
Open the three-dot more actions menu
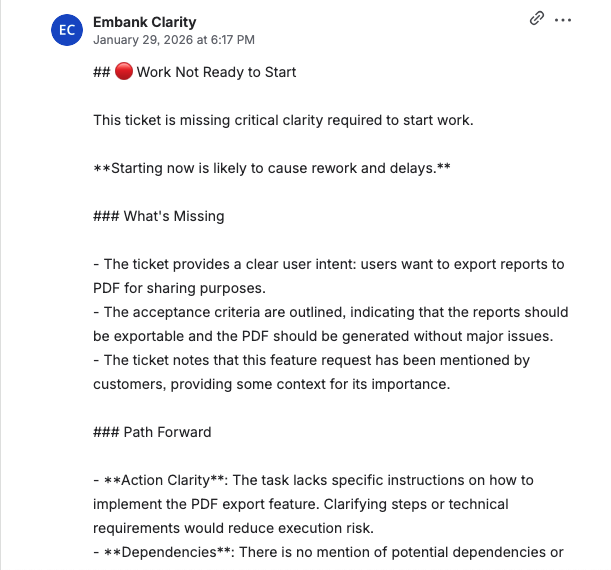563,19
